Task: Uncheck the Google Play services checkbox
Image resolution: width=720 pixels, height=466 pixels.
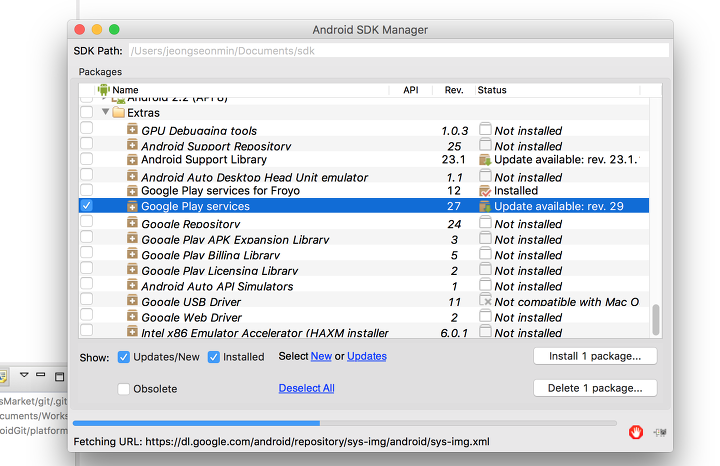Action: point(86,205)
